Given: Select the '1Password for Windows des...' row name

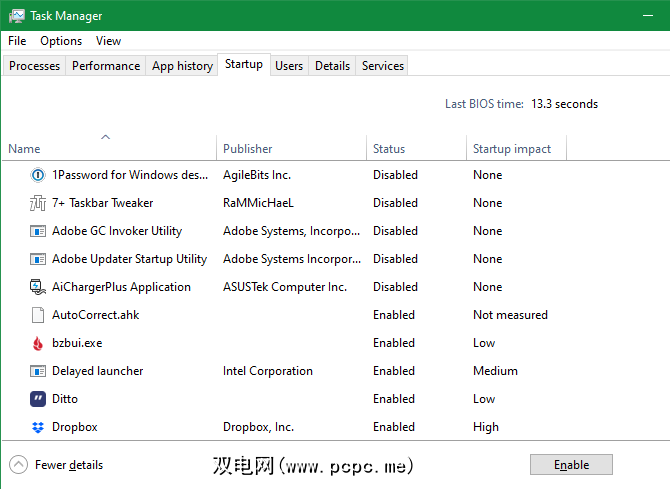Looking at the screenshot, I should 130,175.
